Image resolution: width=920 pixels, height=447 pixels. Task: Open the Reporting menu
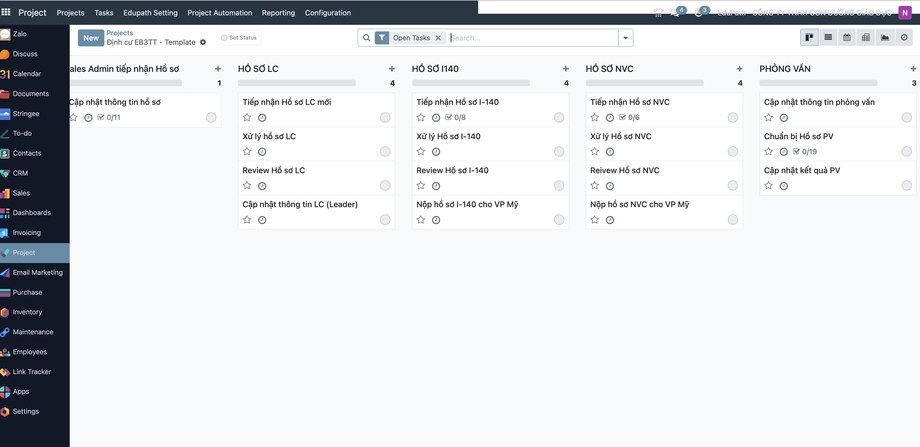(279, 12)
